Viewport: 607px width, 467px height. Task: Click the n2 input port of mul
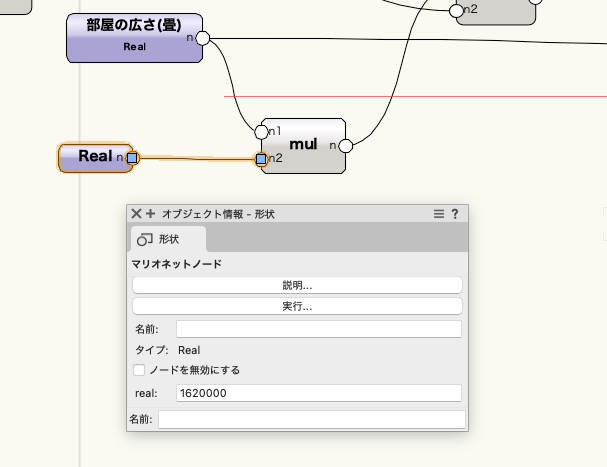[261, 159]
